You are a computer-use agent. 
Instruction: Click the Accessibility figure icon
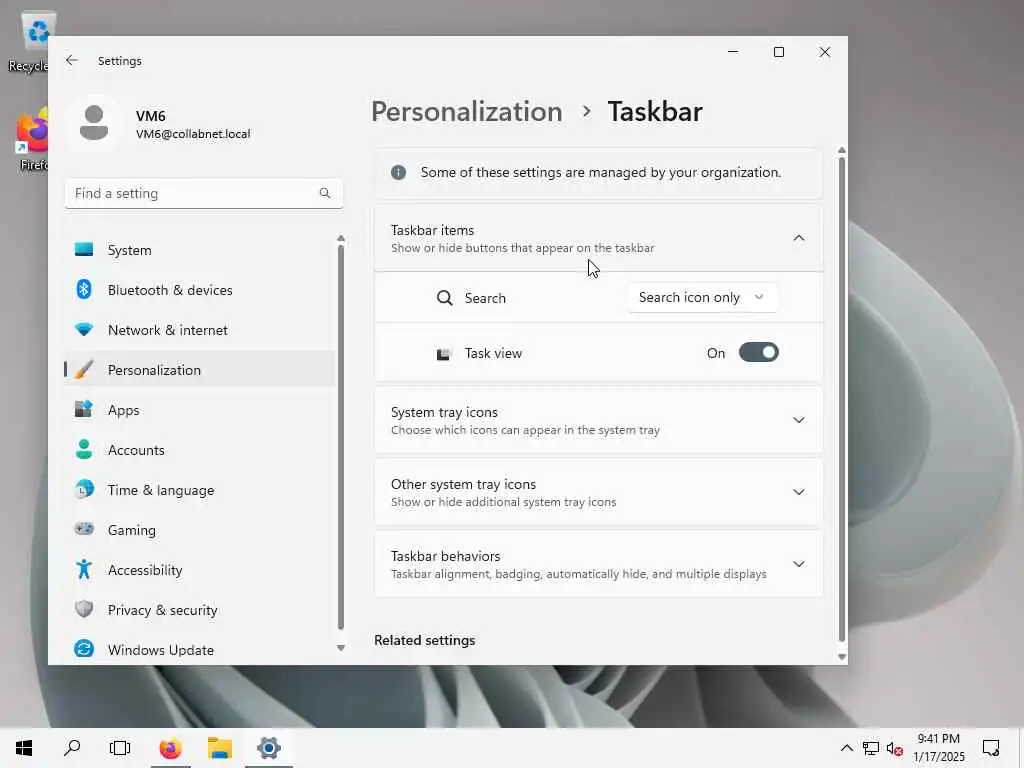coord(84,569)
